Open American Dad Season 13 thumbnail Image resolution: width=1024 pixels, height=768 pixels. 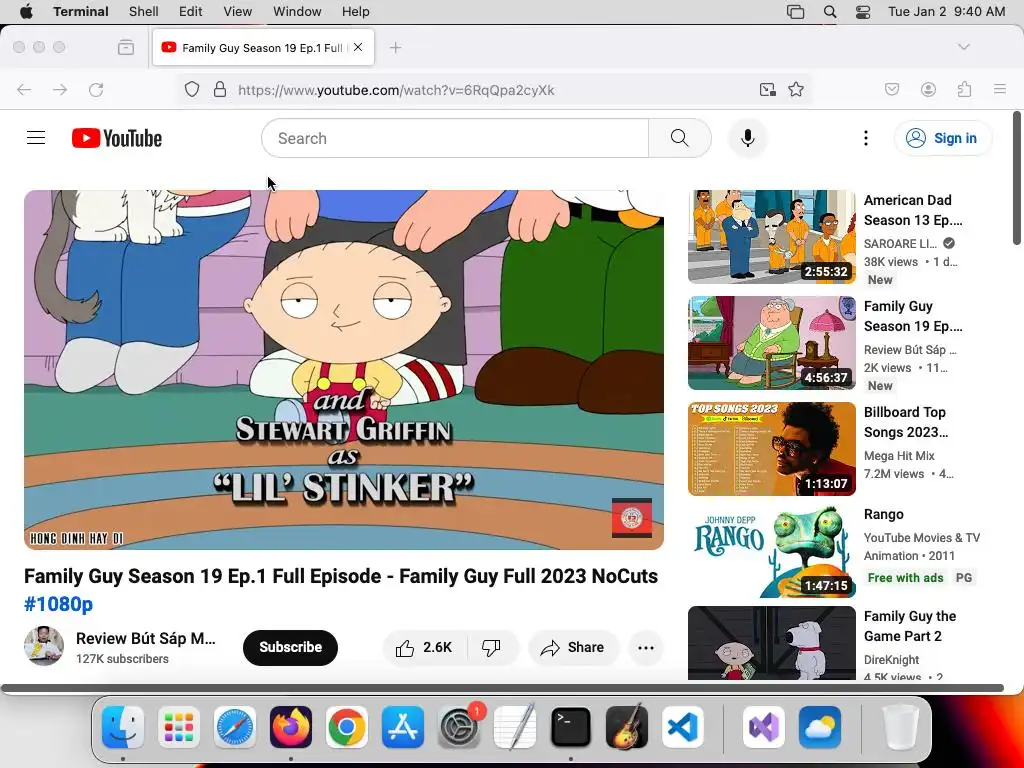(771, 236)
